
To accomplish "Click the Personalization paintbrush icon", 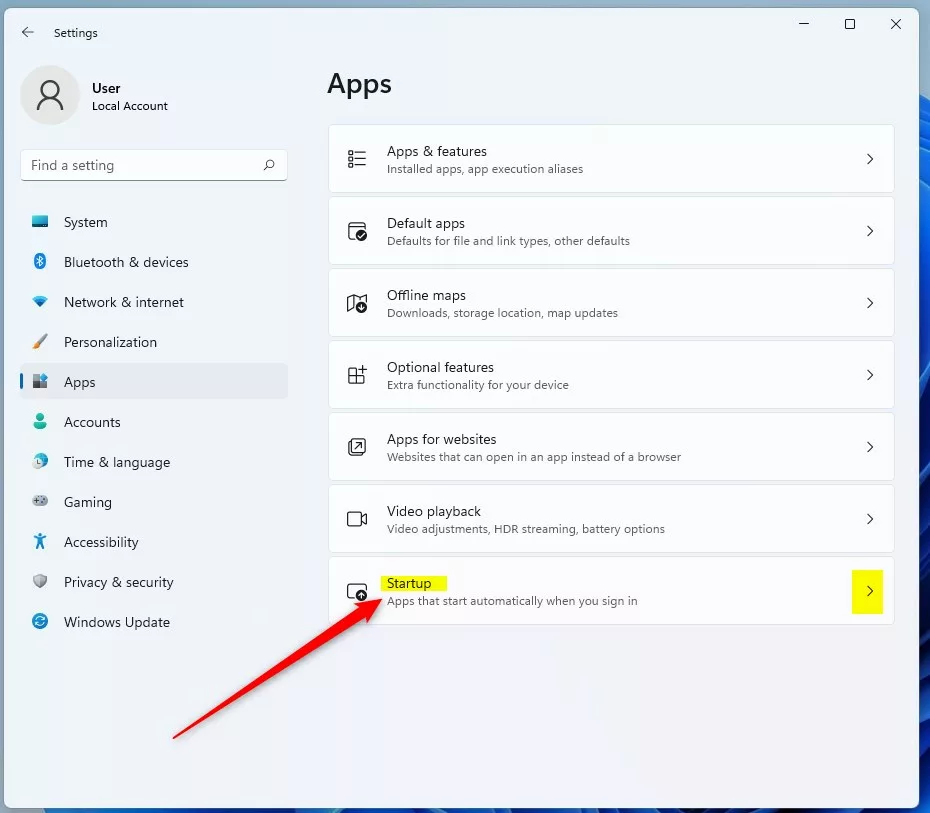I will point(40,342).
